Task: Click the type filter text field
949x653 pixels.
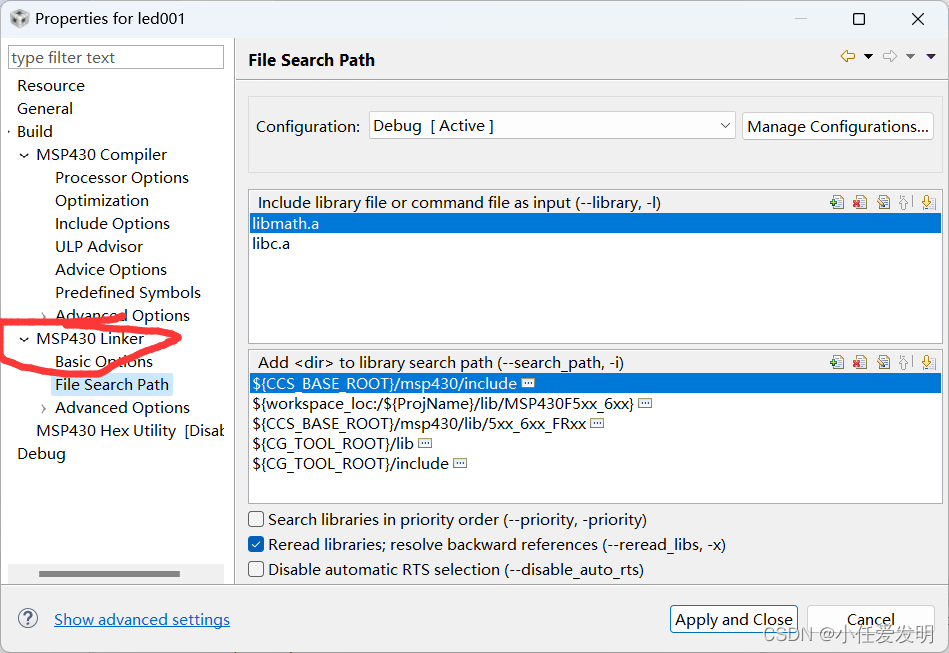Action: (116, 57)
